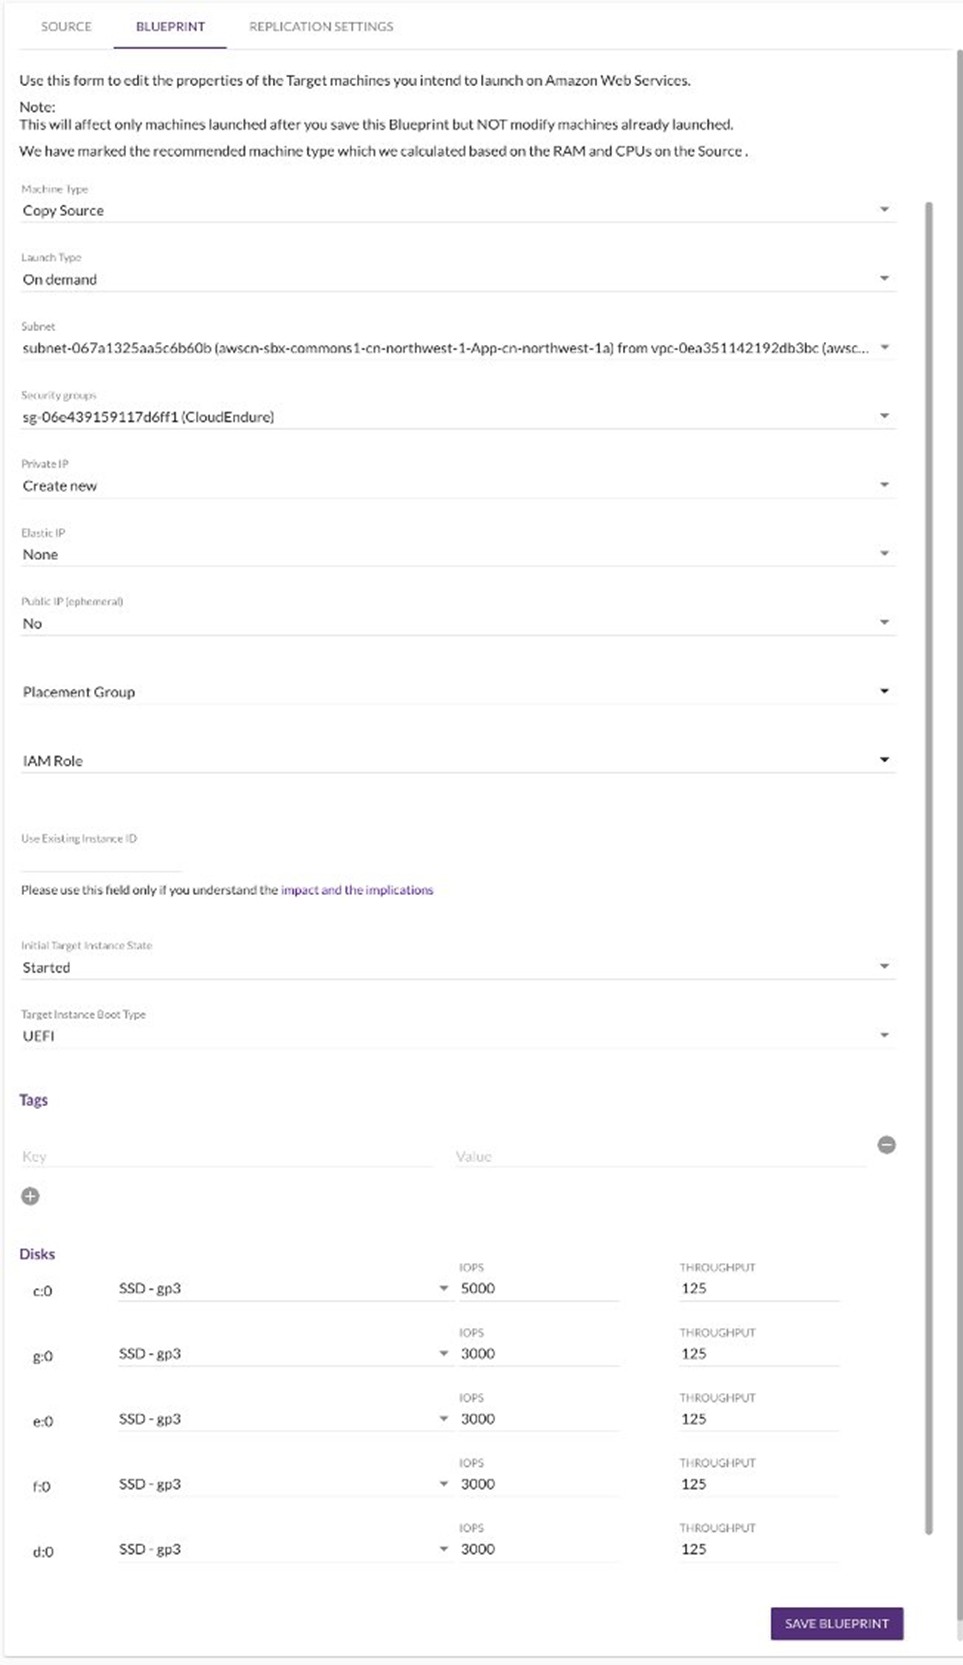
Task: Open the Replication Settings tab
Action: pos(321,26)
